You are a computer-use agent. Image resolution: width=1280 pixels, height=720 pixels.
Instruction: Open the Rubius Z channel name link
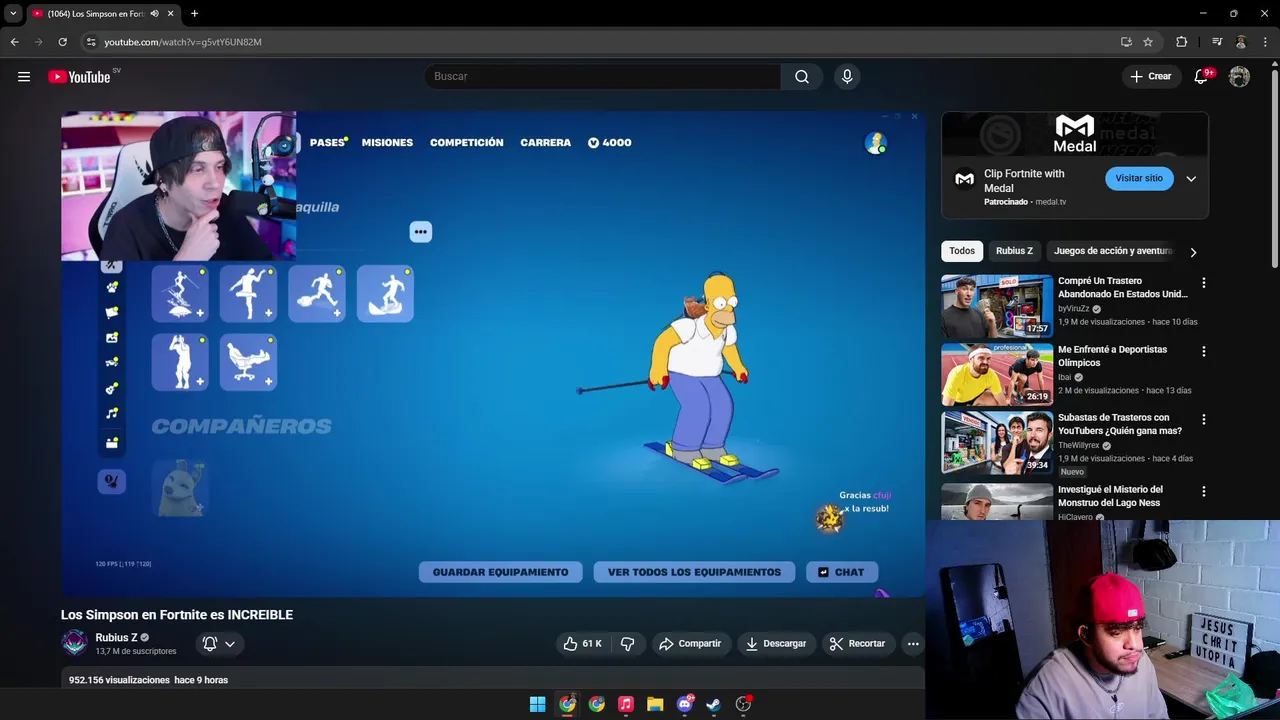point(116,638)
